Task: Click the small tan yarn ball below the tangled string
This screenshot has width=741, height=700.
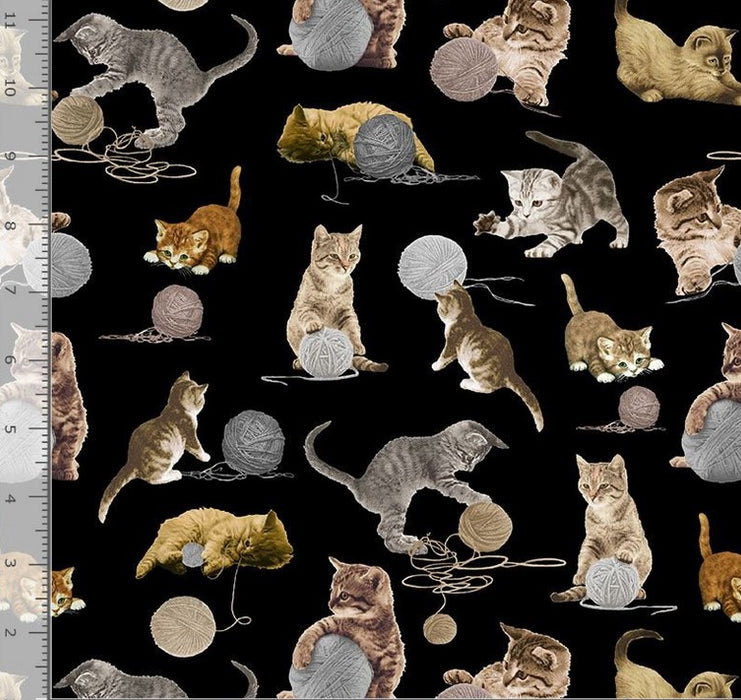Action: (x=439, y=629)
